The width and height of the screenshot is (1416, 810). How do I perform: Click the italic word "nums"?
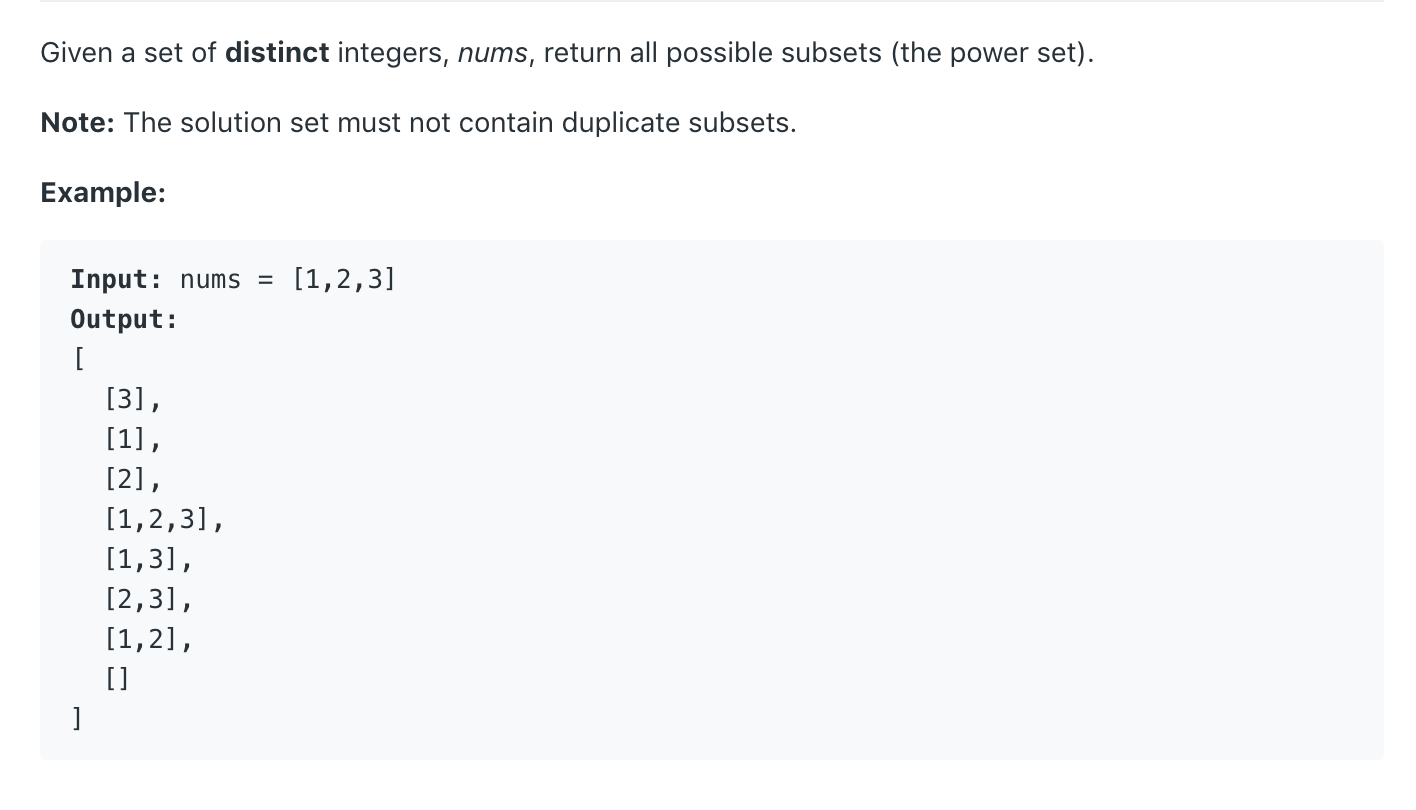(x=492, y=53)
